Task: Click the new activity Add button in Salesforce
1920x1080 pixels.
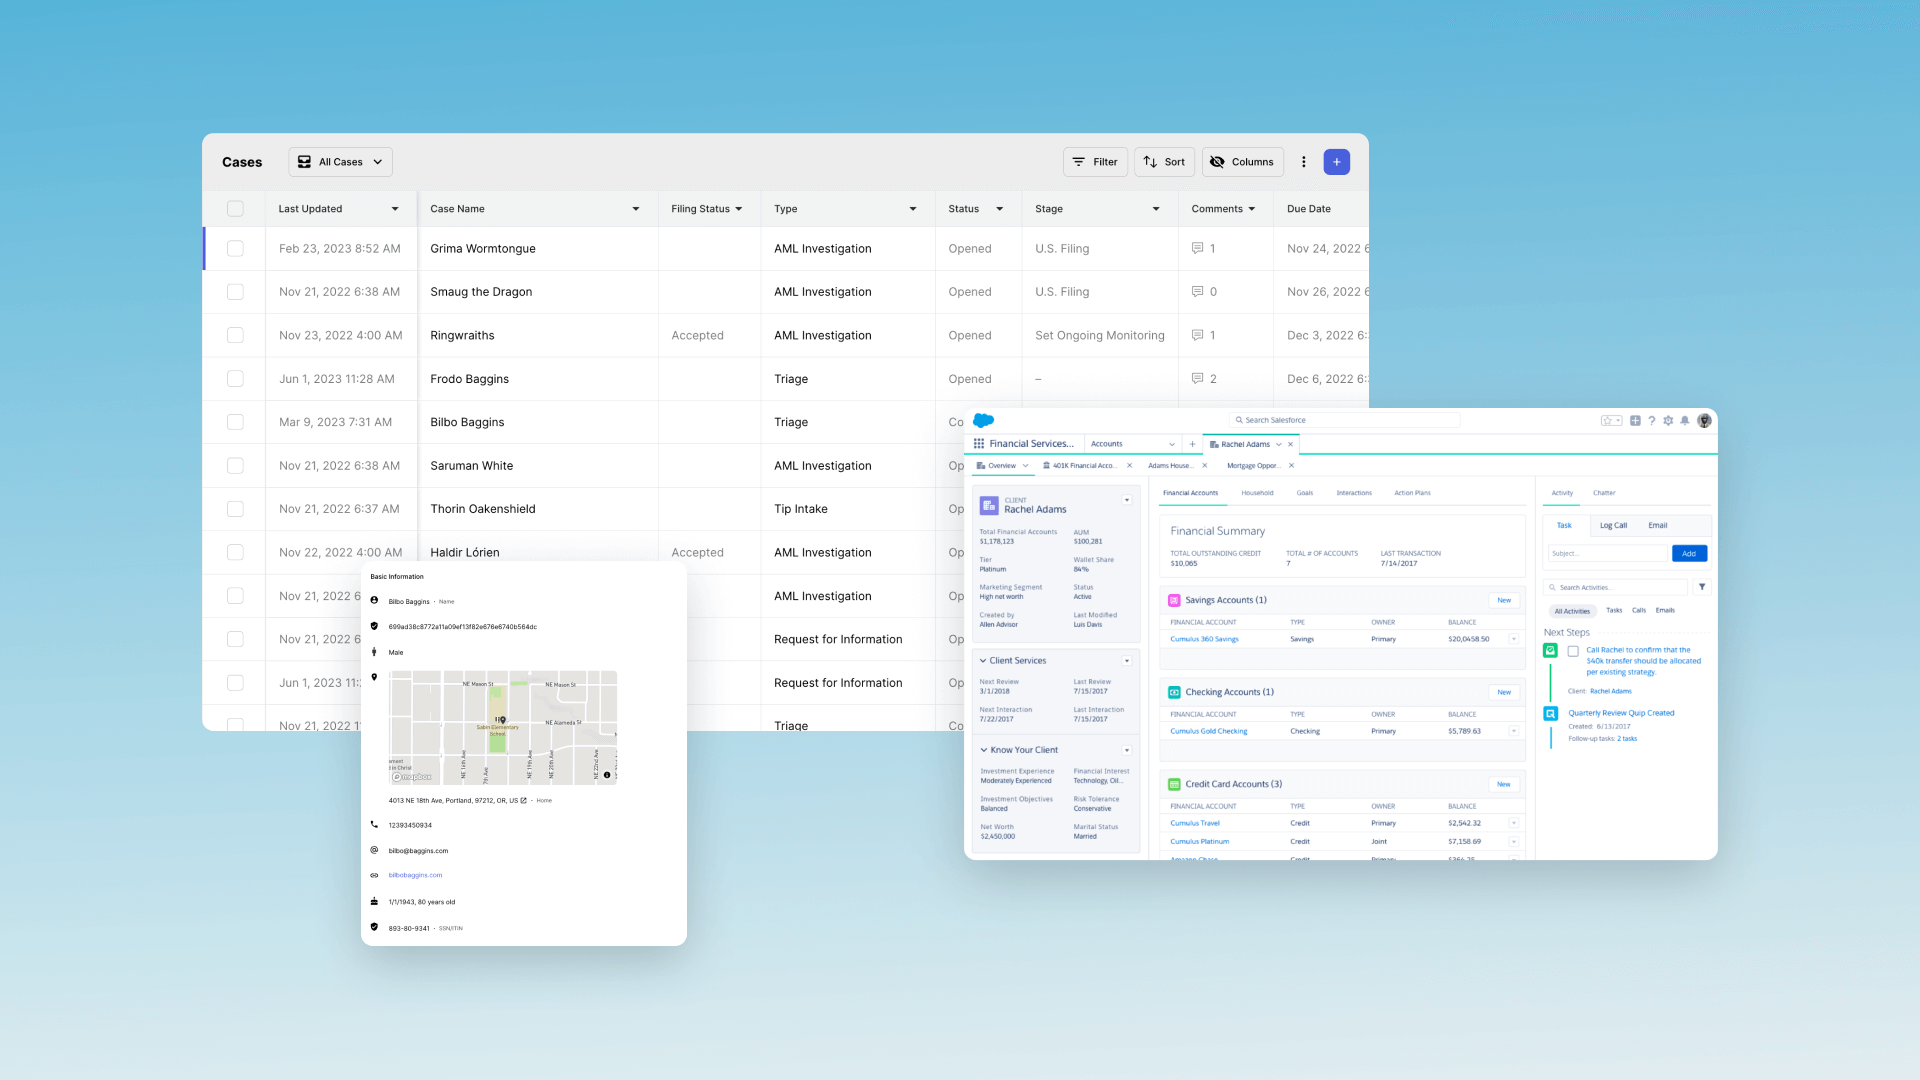Action: pos(1687,553)
